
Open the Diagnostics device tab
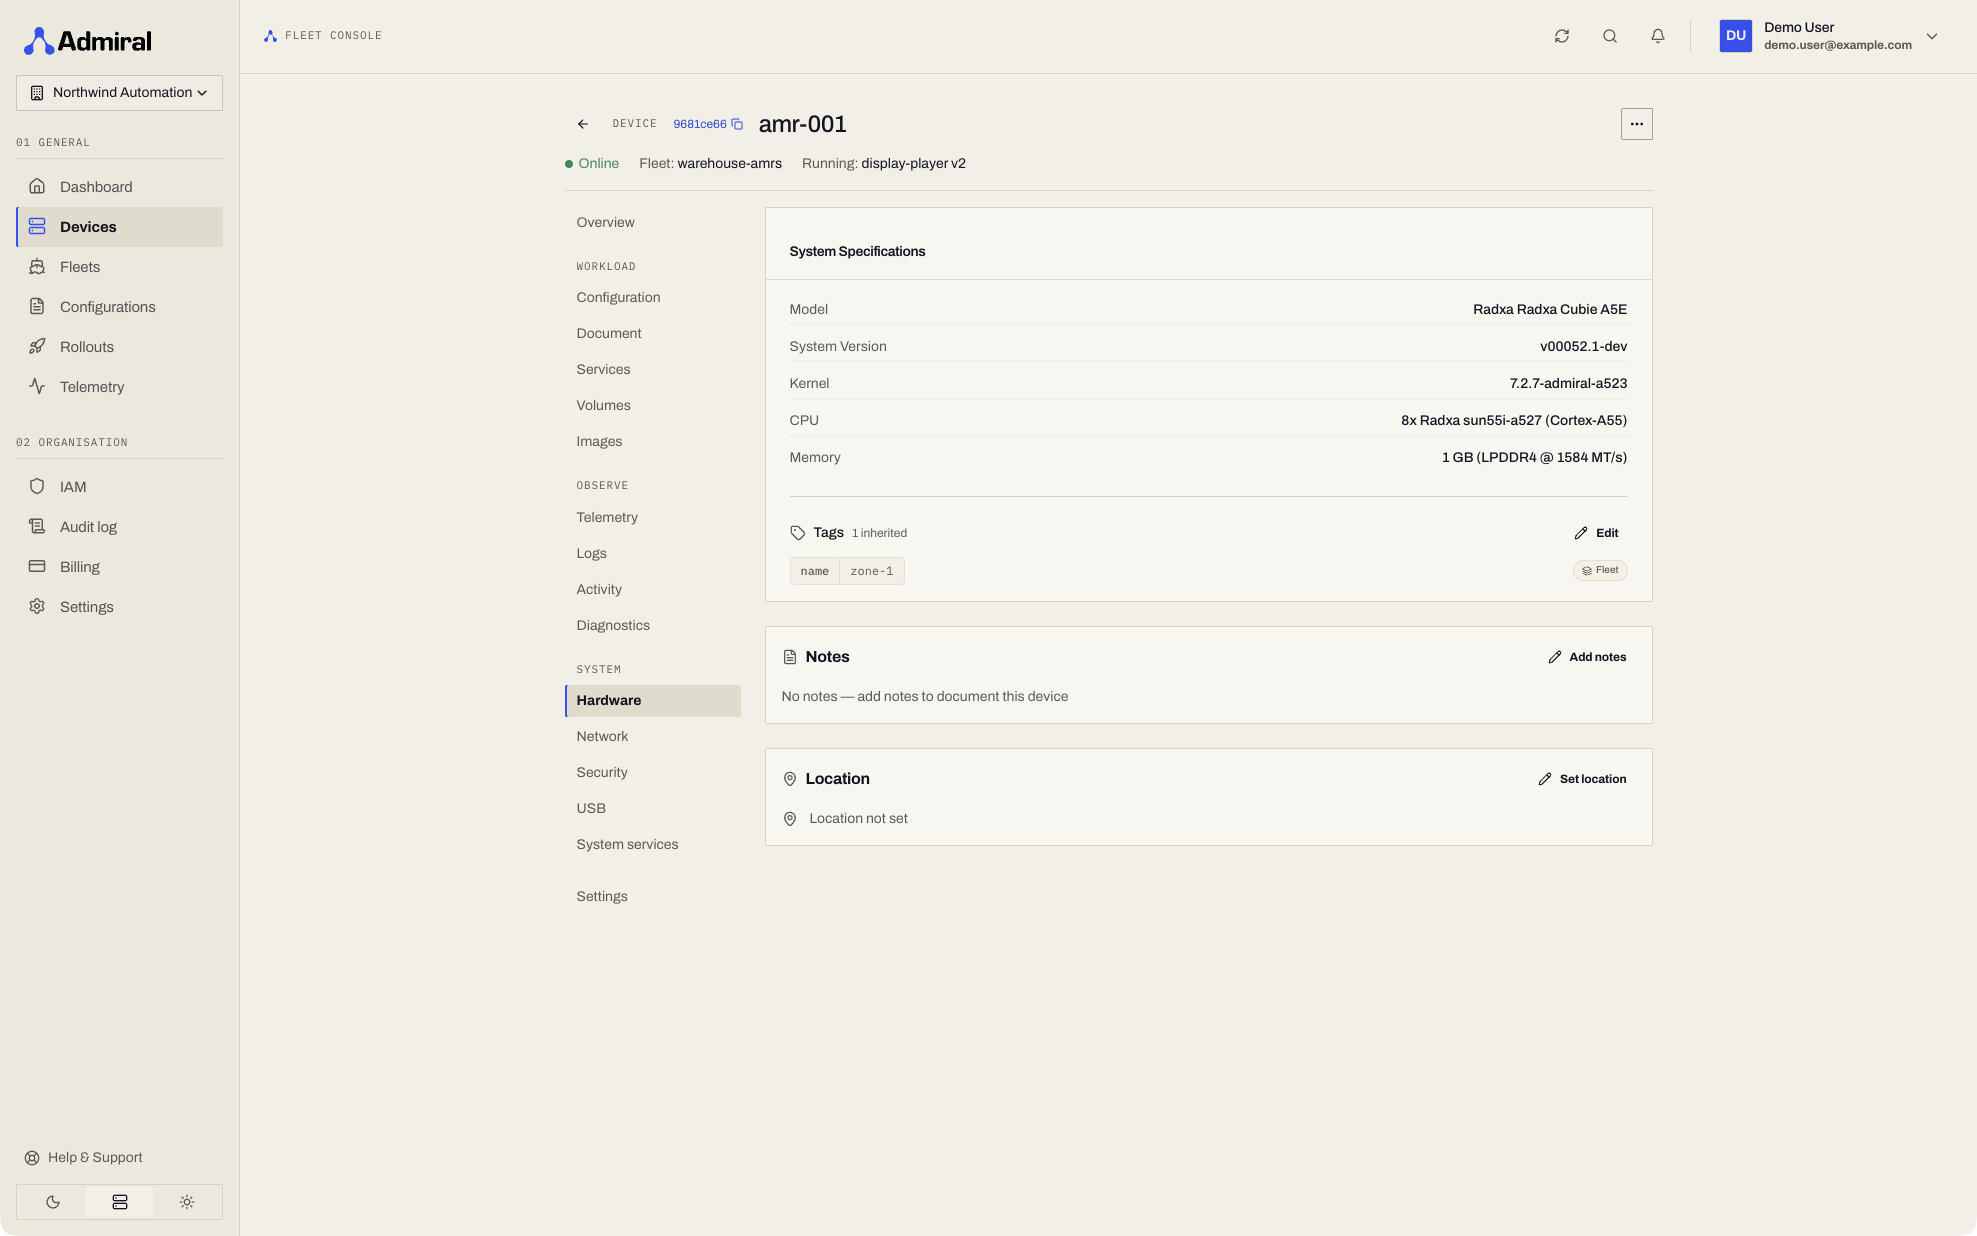pos(652,626)
